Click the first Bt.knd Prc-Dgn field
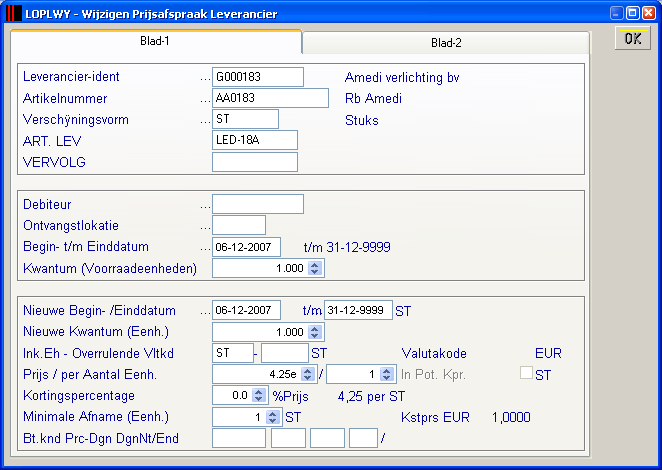Screen dimensions: 662x470 click(x=239, y=438)
